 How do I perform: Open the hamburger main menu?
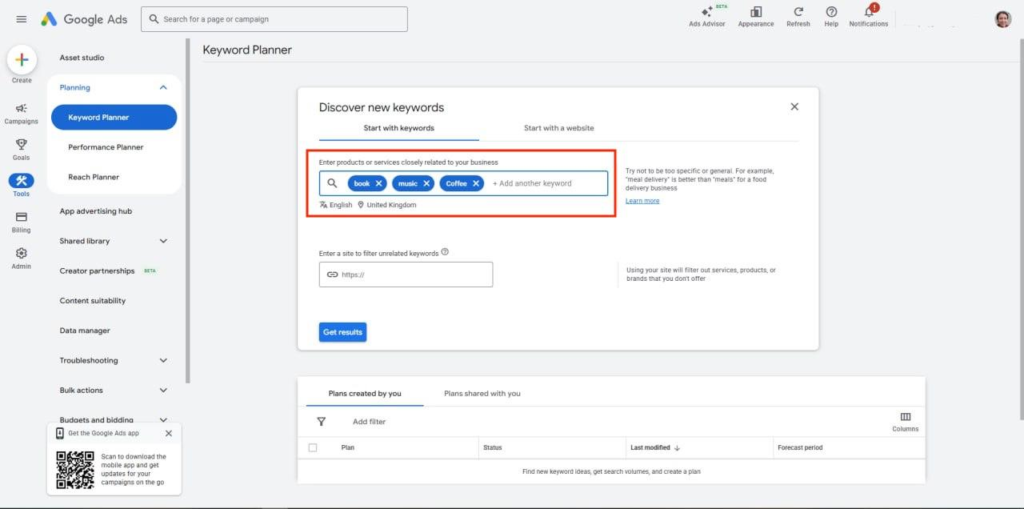coord(22,19)
